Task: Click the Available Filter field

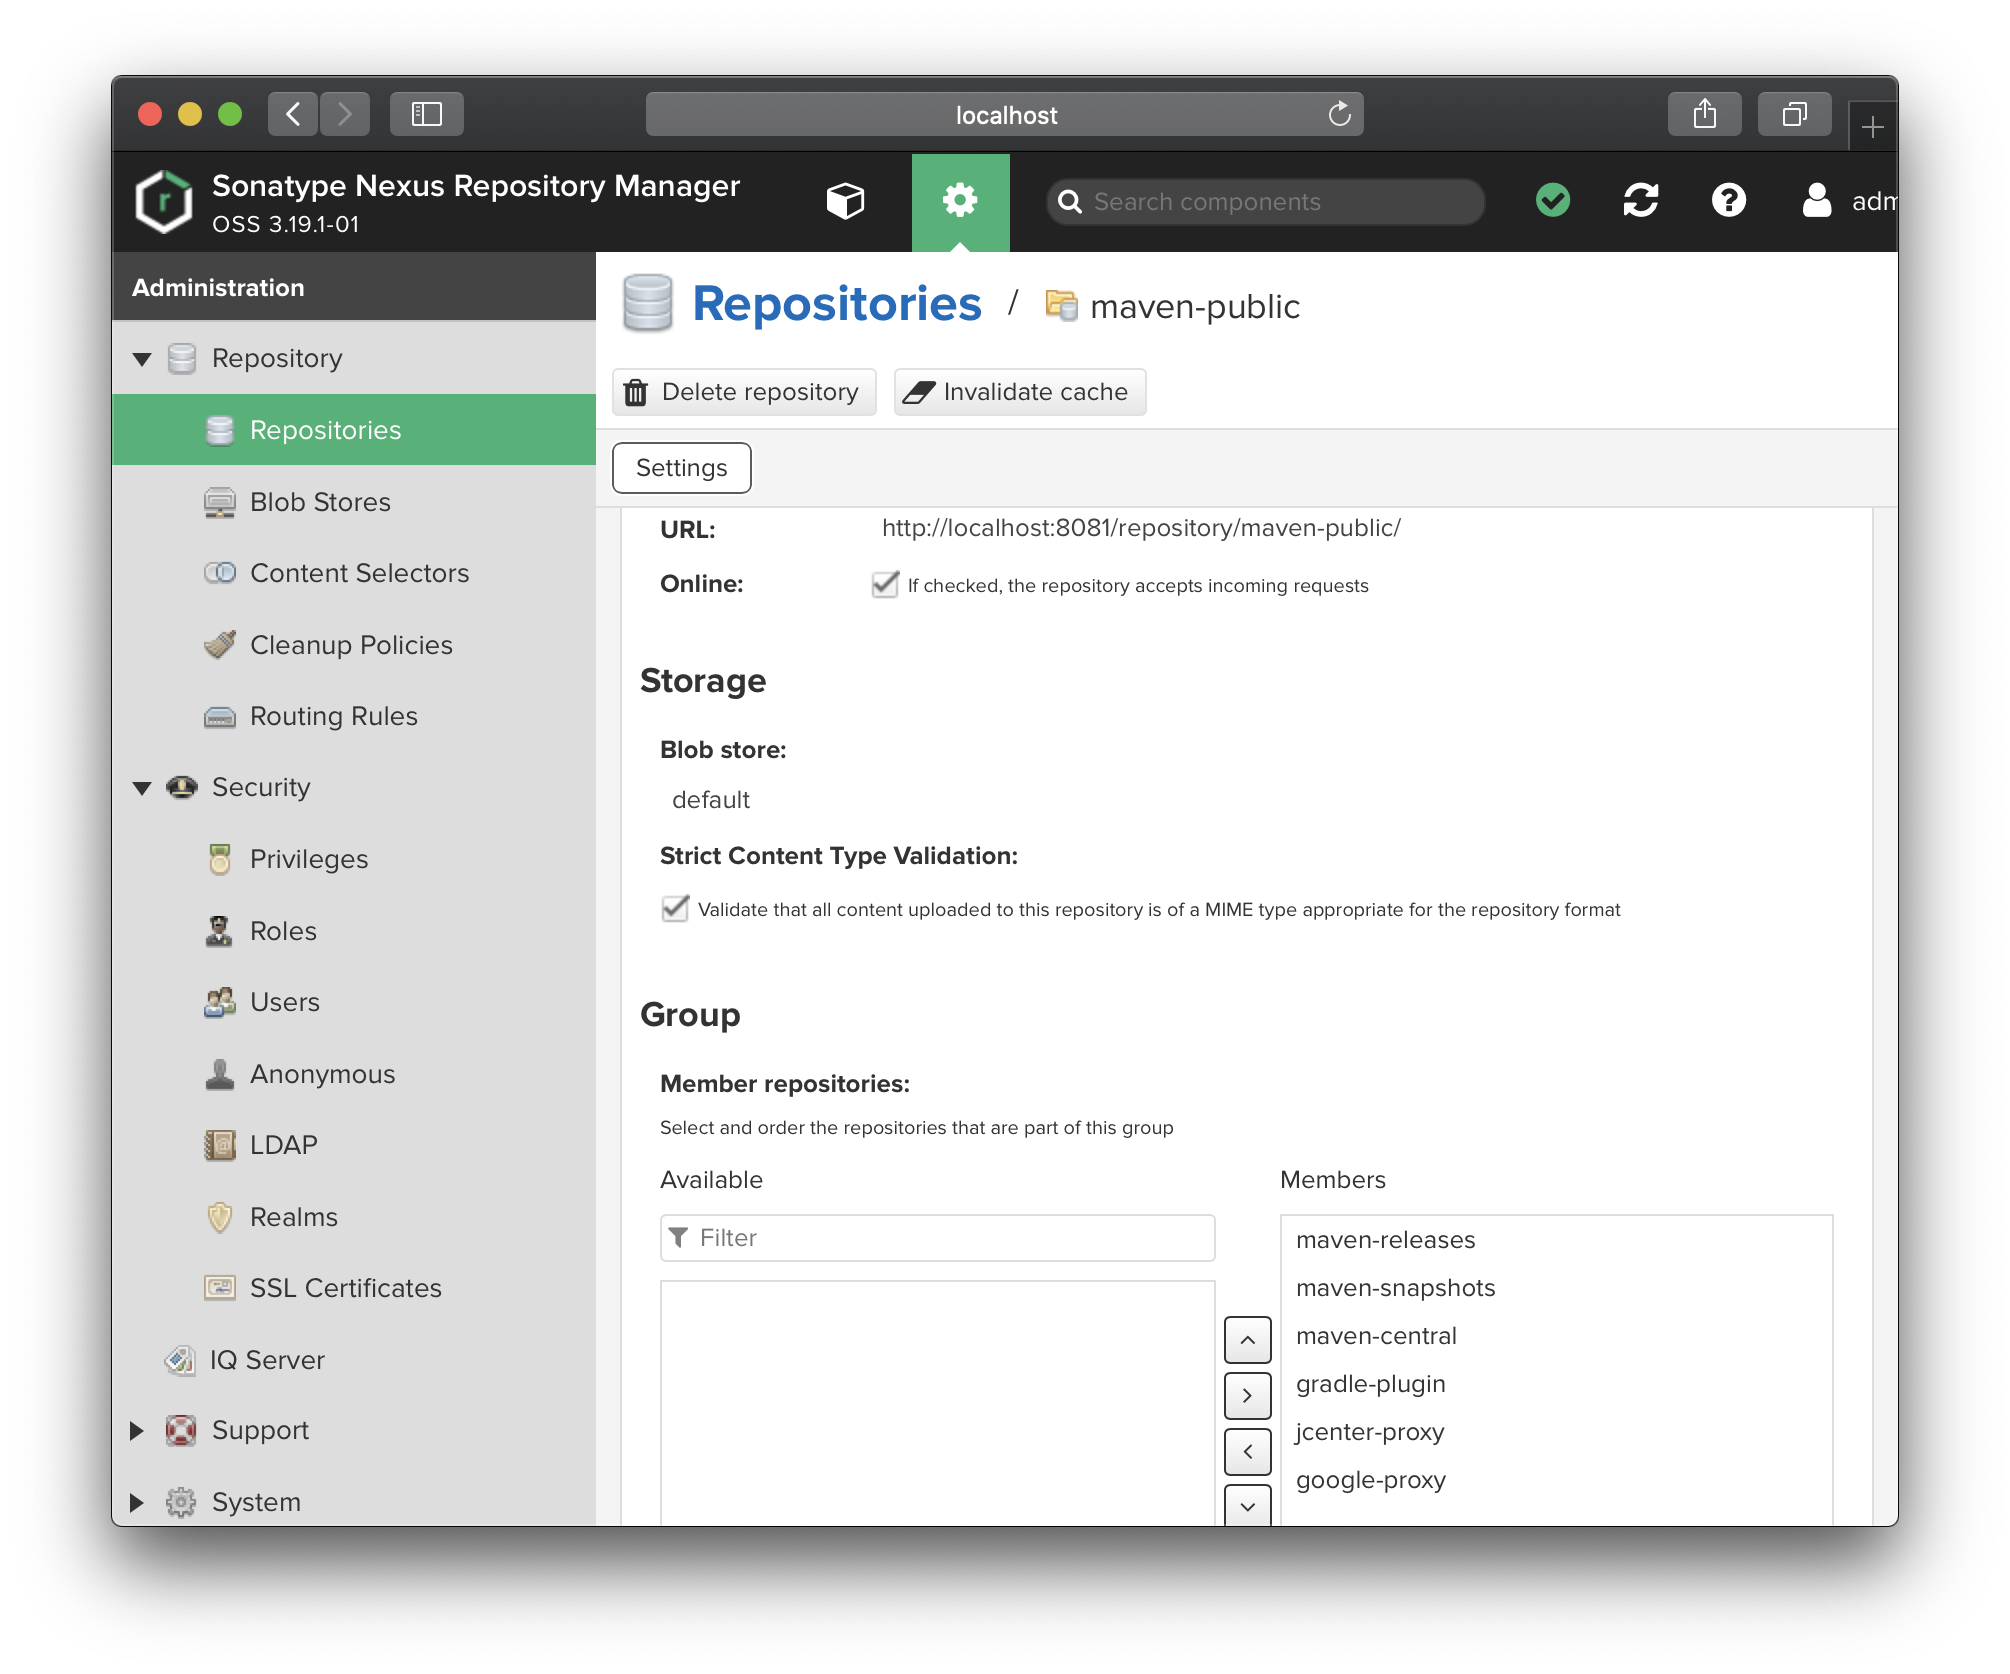Action: pyautogui.click(x=938, y=1238)
